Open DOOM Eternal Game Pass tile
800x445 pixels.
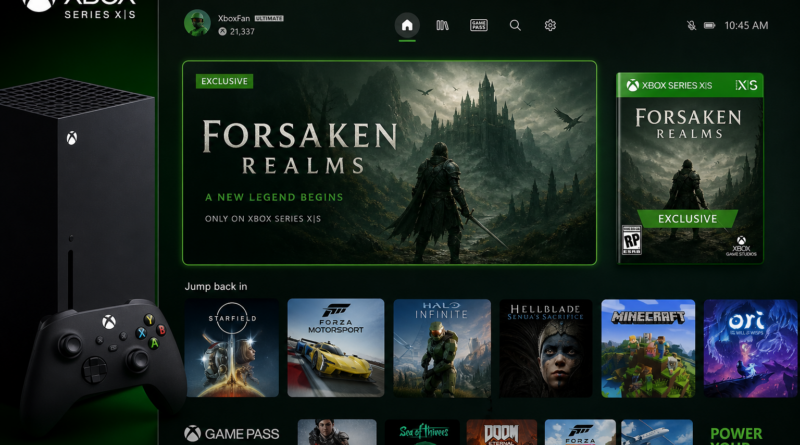click(x=502, y=432)
